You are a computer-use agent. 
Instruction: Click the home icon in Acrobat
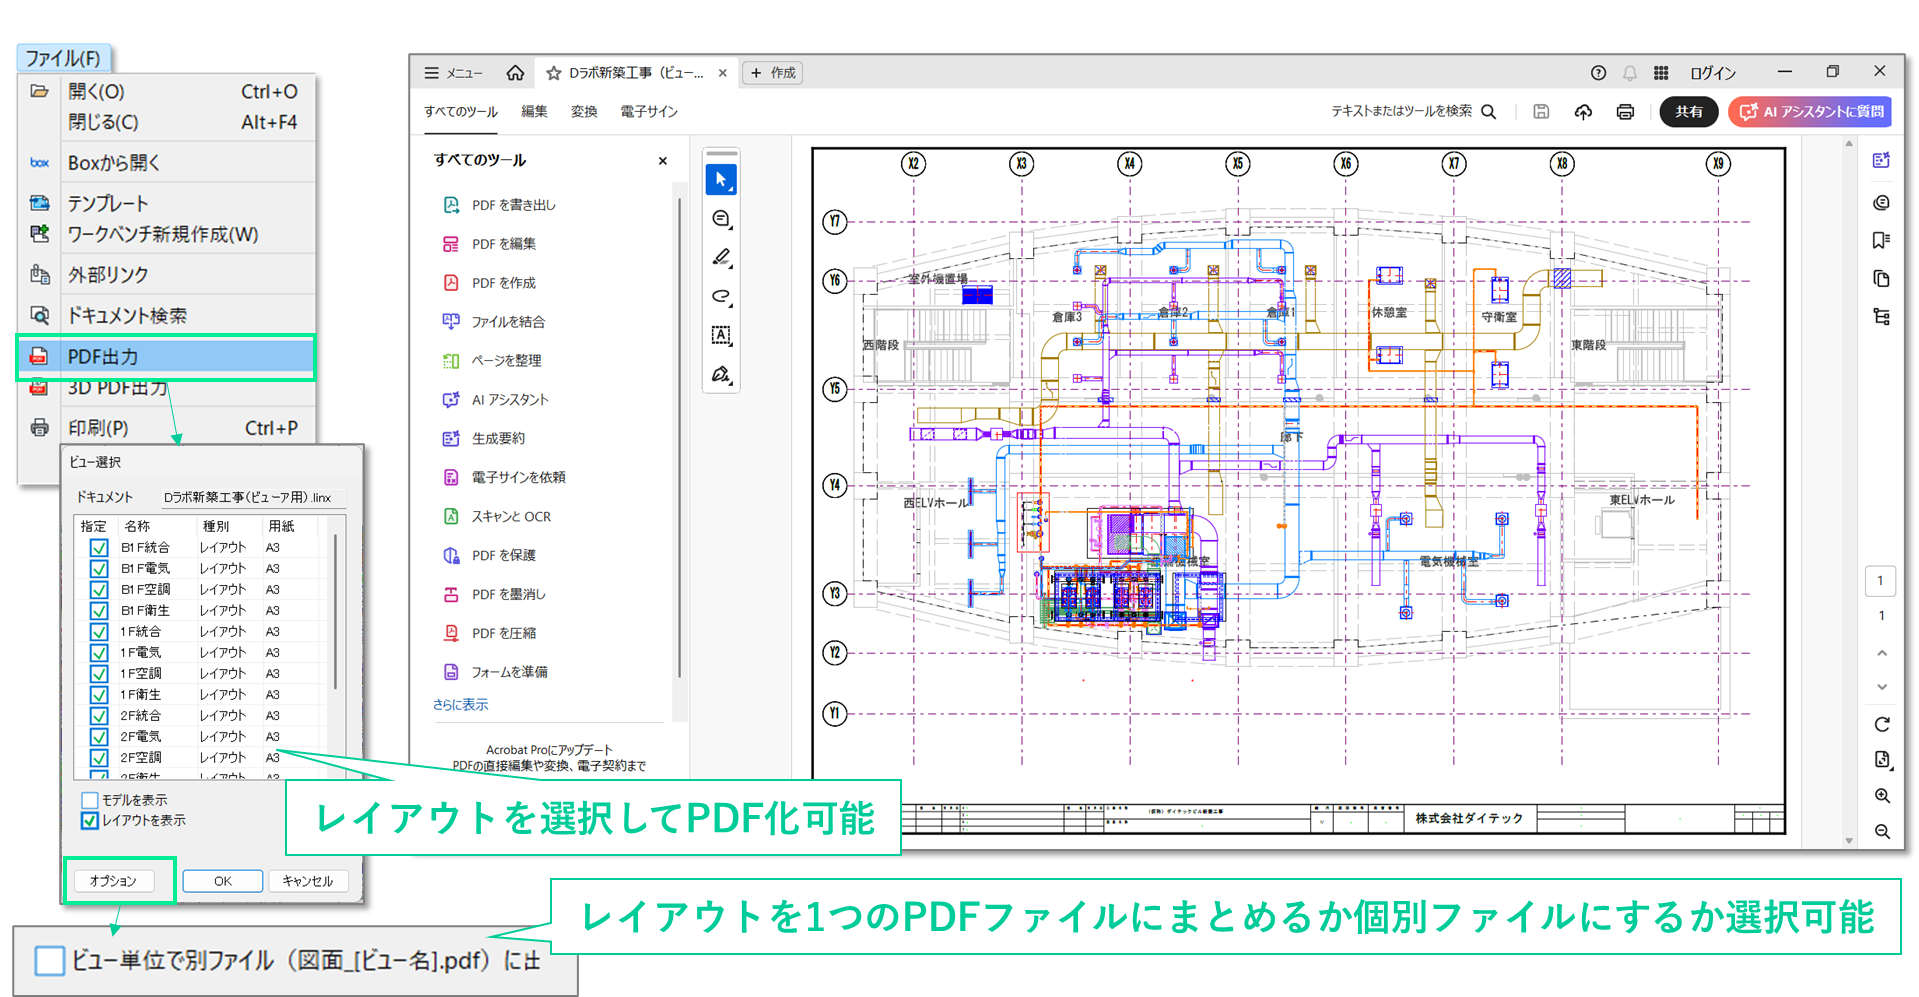515,73
